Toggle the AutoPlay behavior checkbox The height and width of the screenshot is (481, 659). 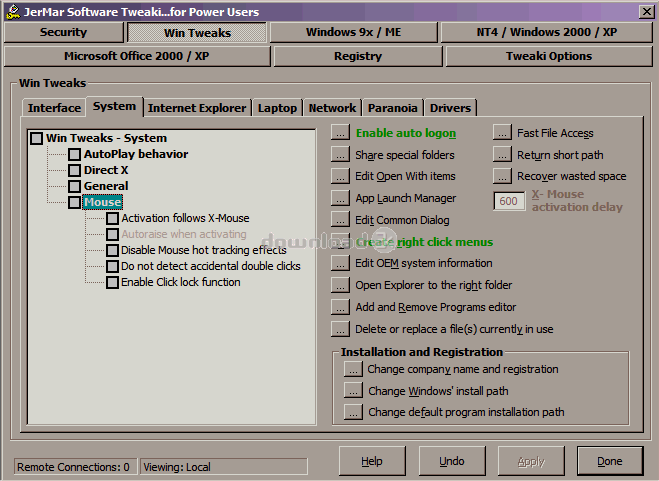pos(74,154)
